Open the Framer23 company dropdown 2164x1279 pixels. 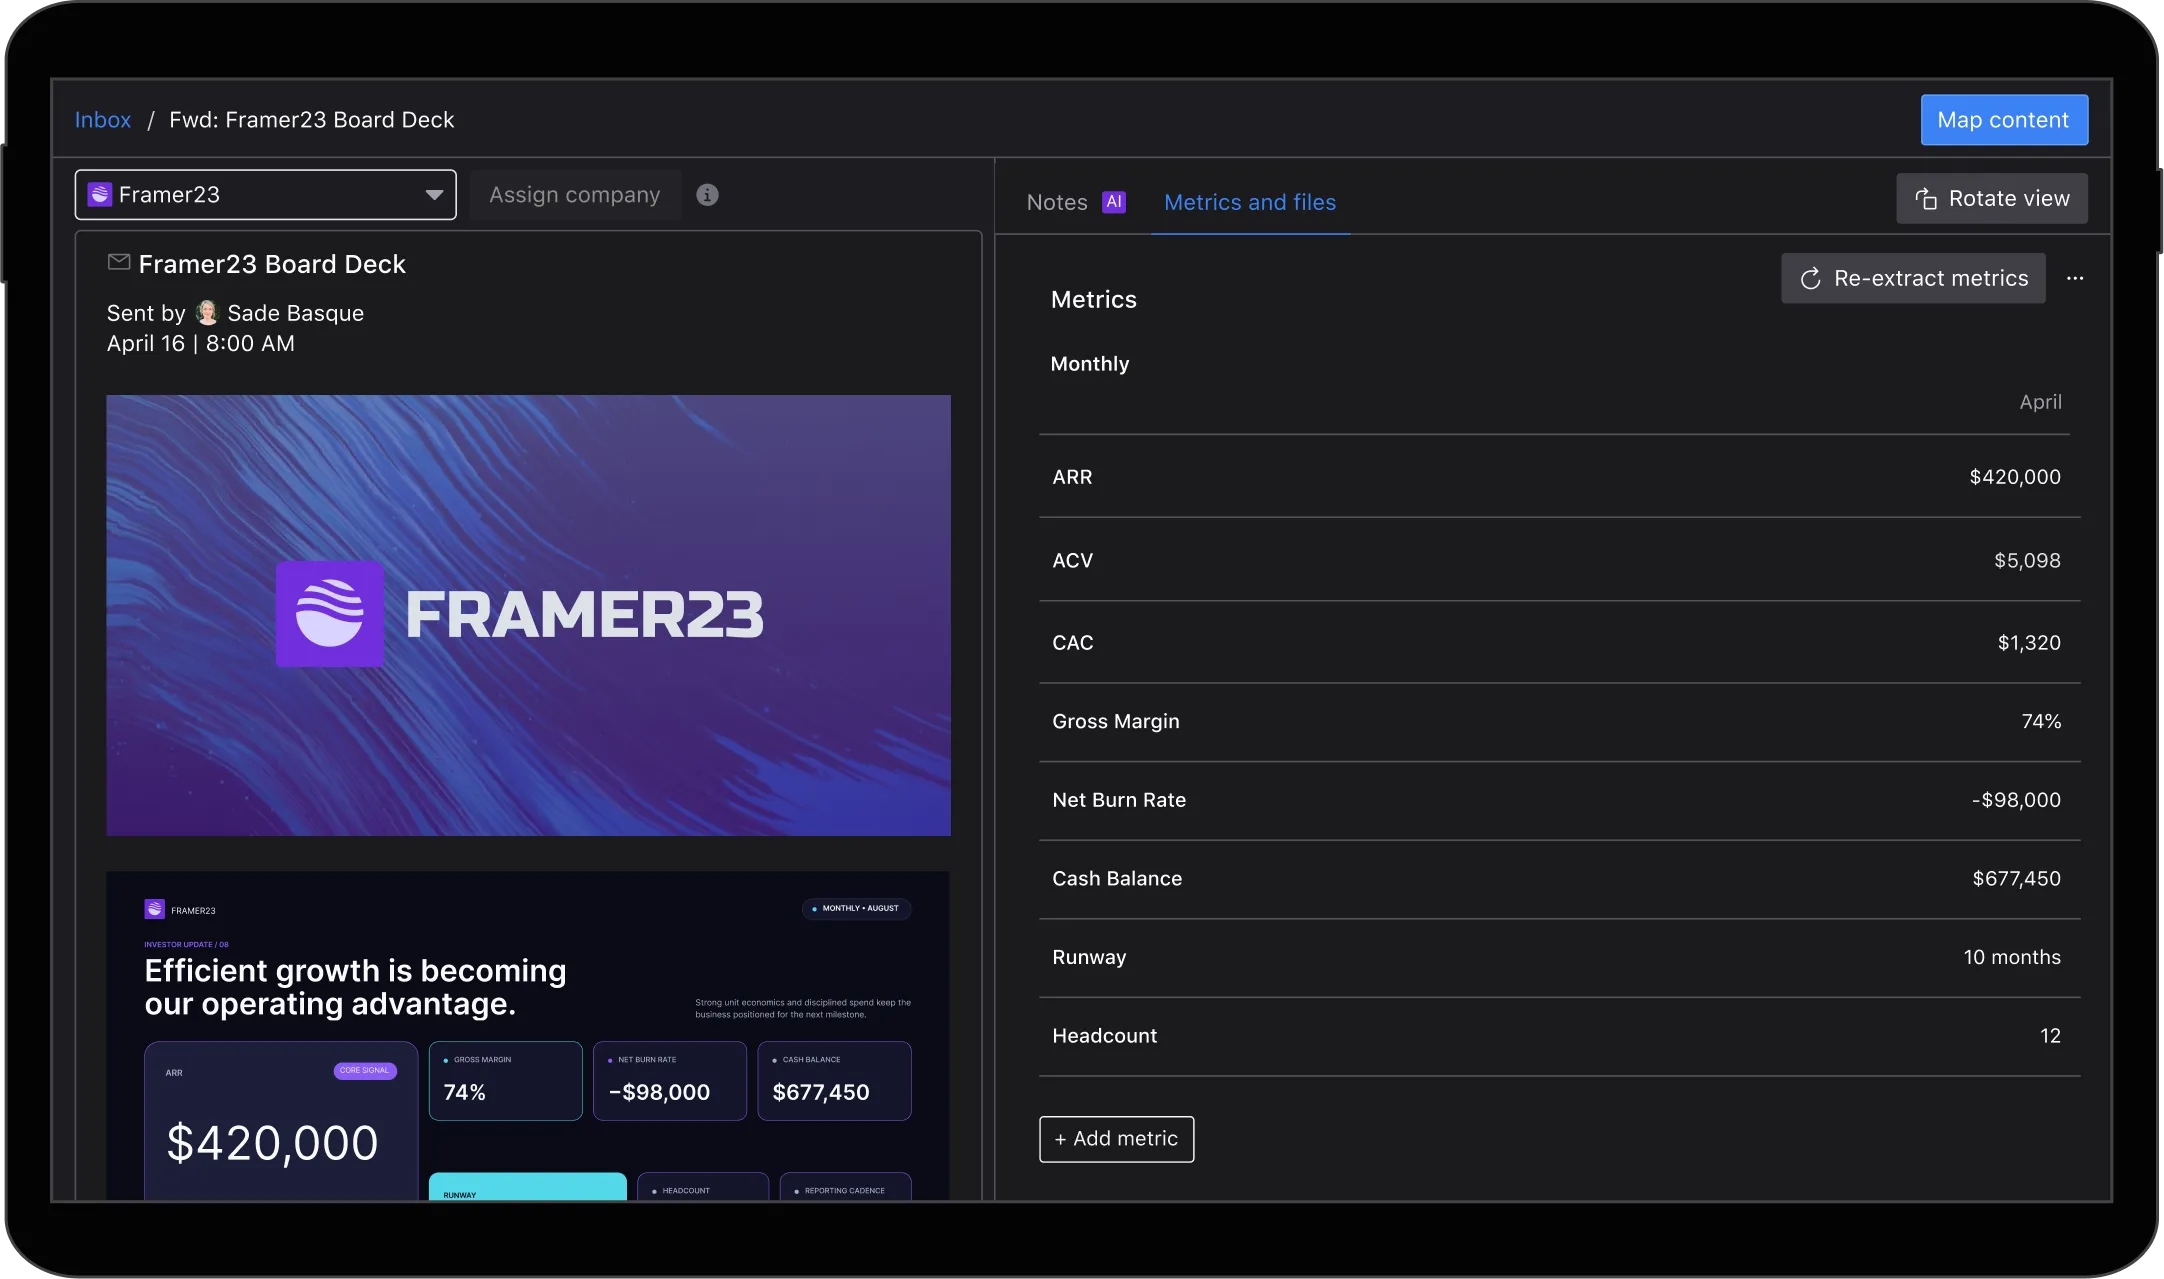pos(266,195)
